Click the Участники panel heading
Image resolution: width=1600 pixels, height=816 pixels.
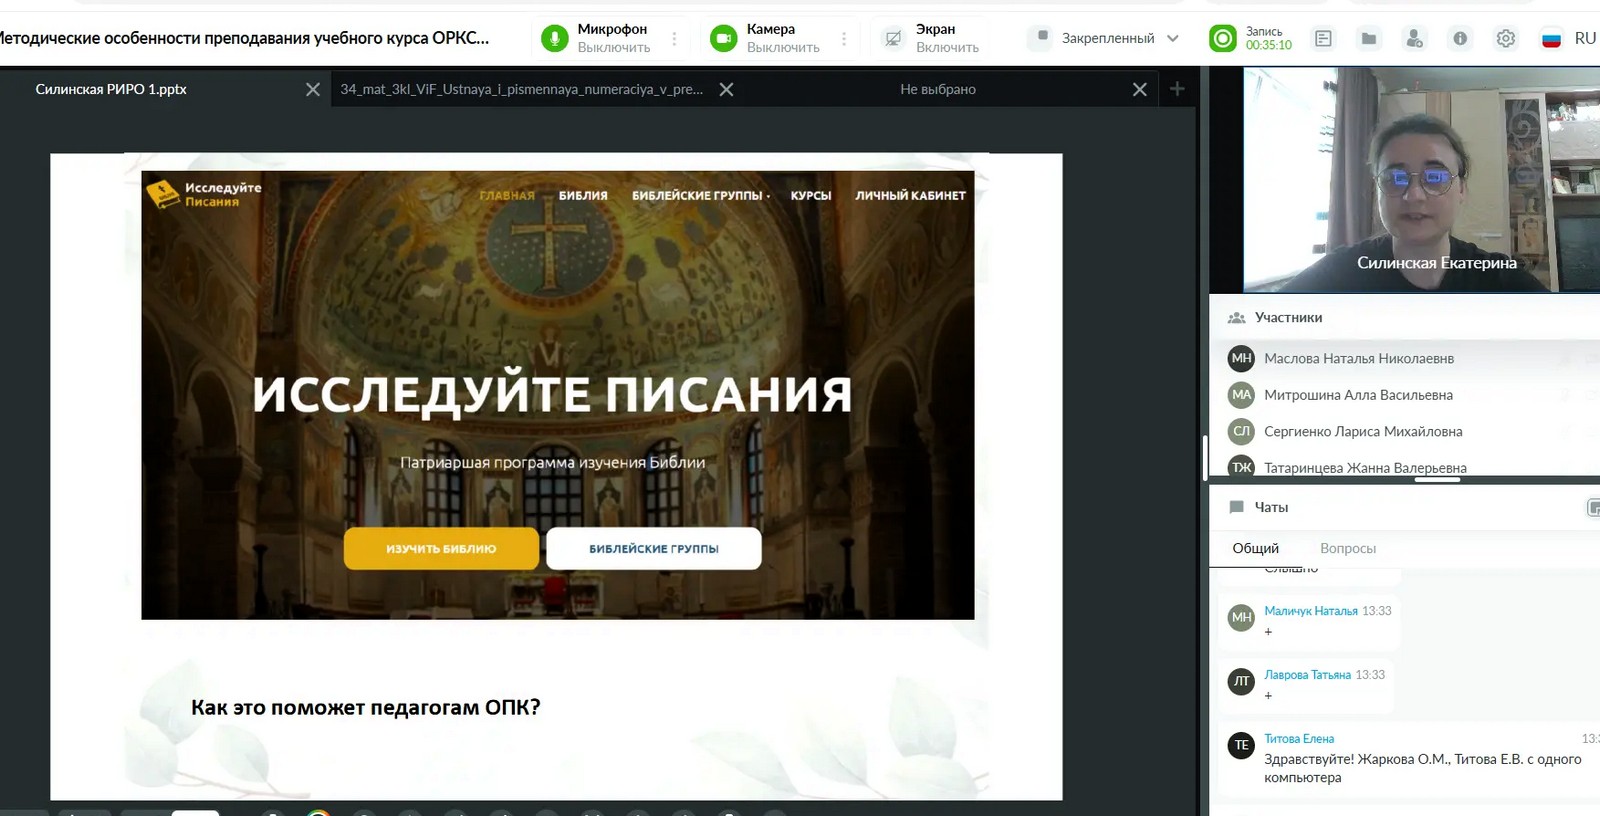(x=1289, y=318)
